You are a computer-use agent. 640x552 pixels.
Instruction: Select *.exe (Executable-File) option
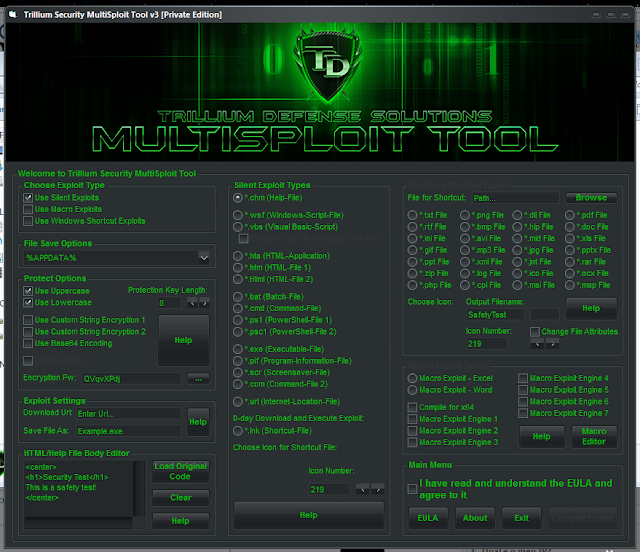pos(238,349)
